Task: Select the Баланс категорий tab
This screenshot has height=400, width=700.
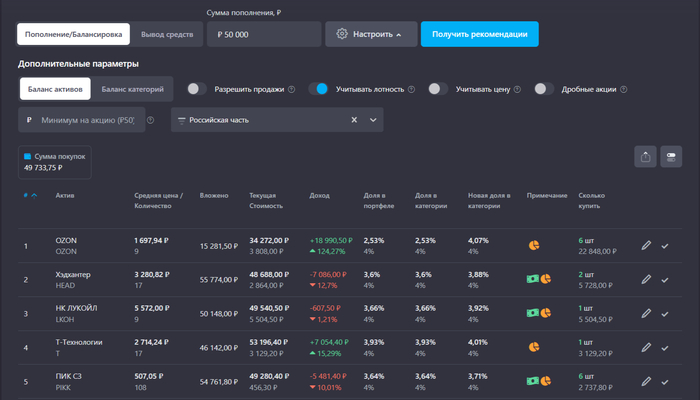Action: 133,89
